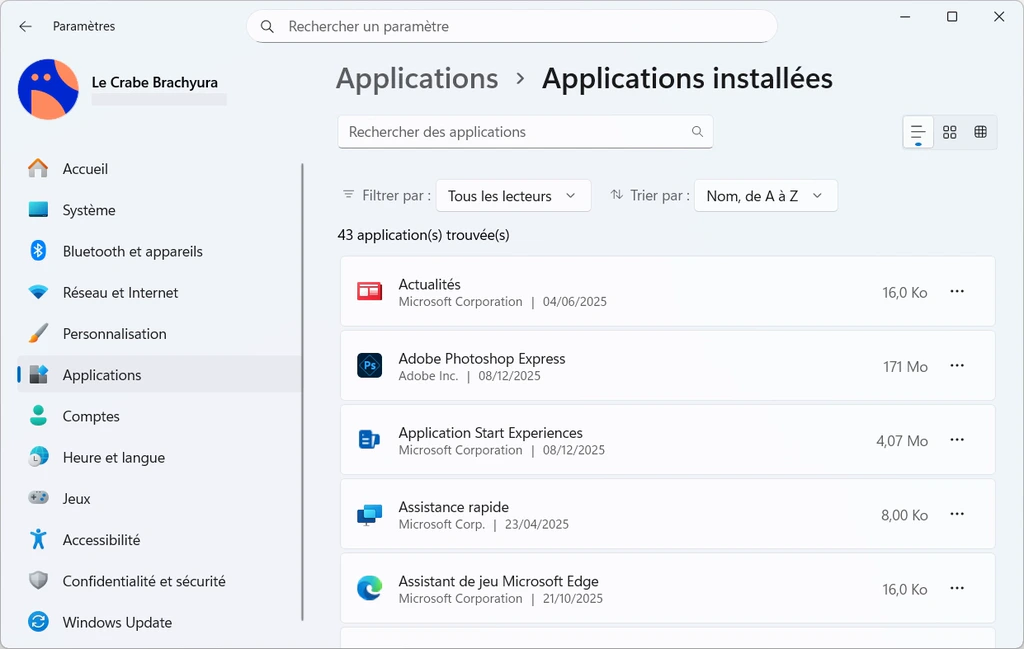Click the Microsoft Edge game assistant icon
1024x649 pixels.
pyautogui.click(x=369, y=589)
